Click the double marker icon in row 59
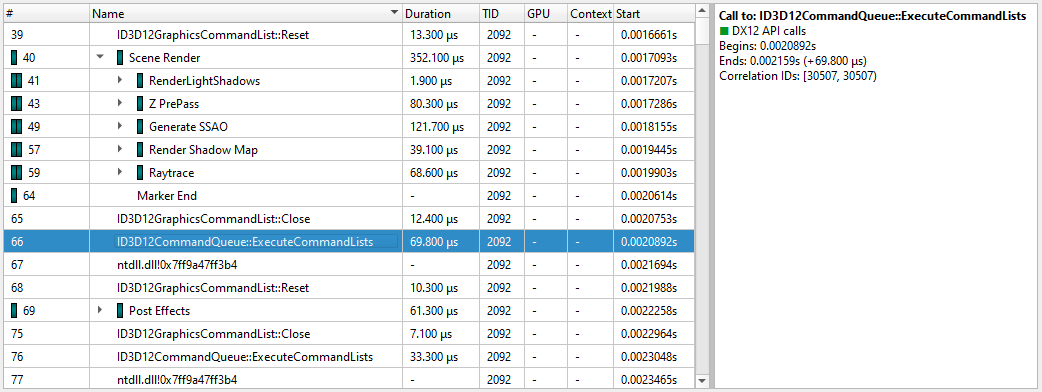Viewport: 1042px width, 392px height. click(x=17, y=173)
